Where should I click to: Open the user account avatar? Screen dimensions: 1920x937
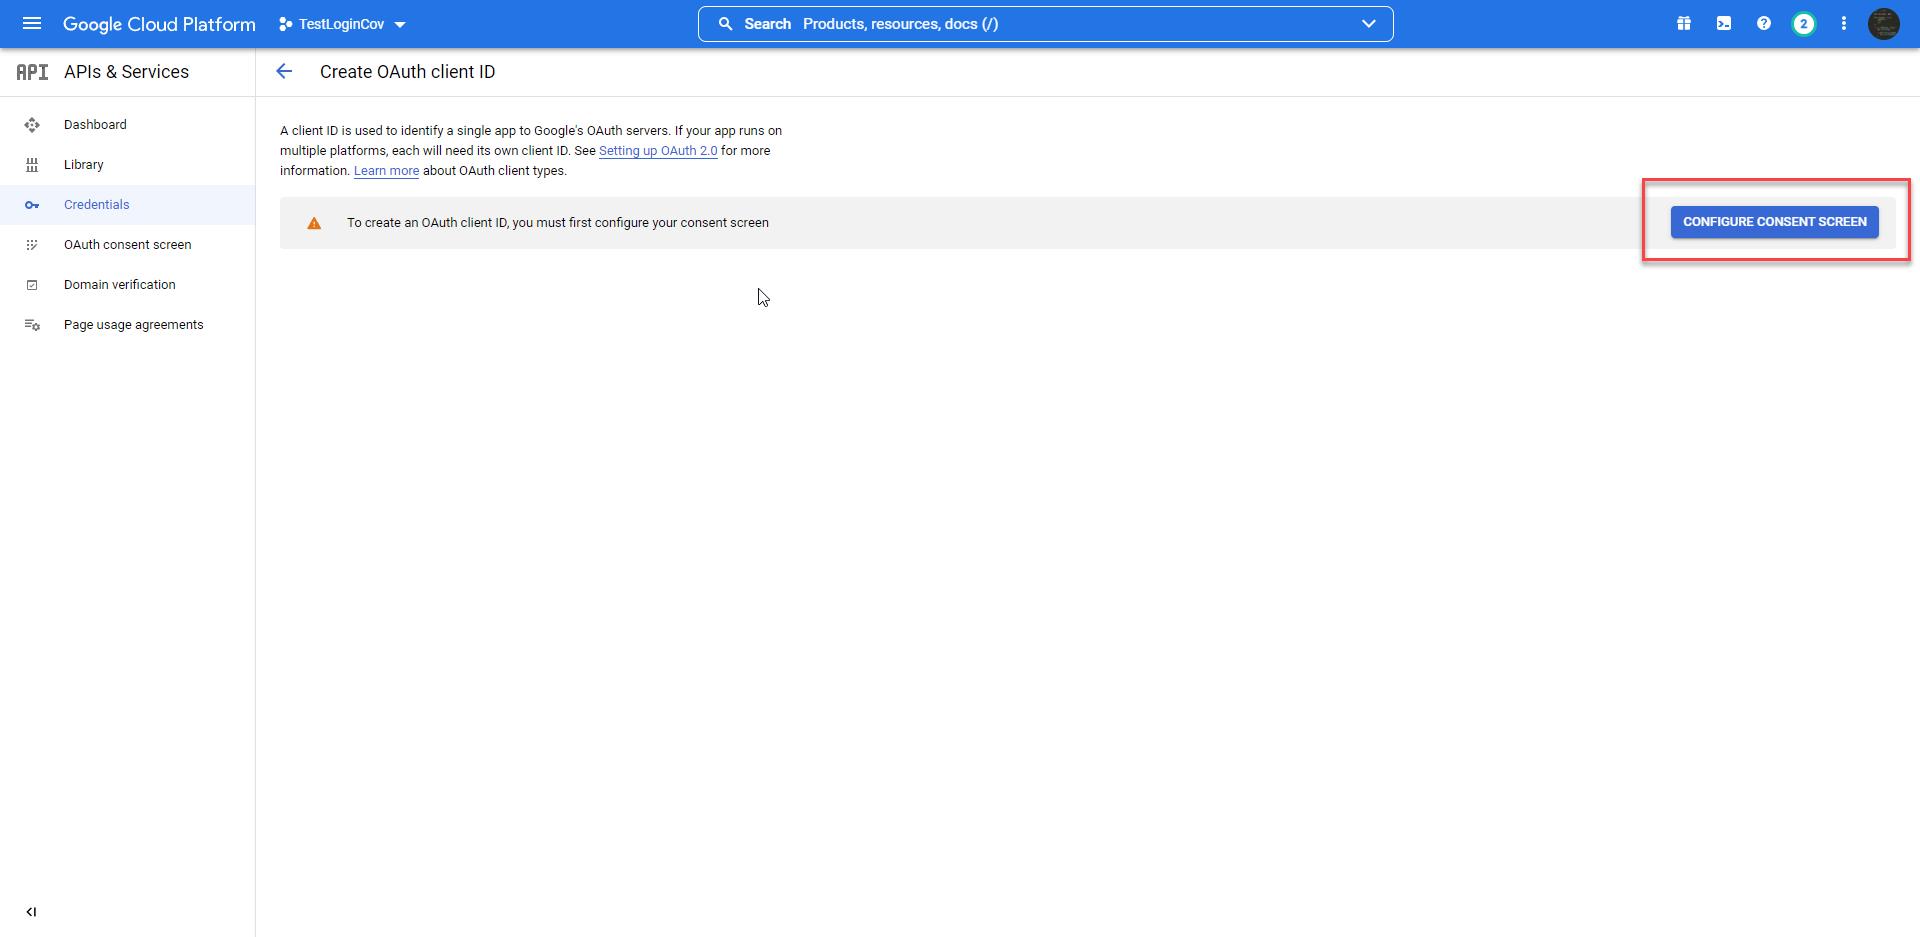click(1884, 24)
